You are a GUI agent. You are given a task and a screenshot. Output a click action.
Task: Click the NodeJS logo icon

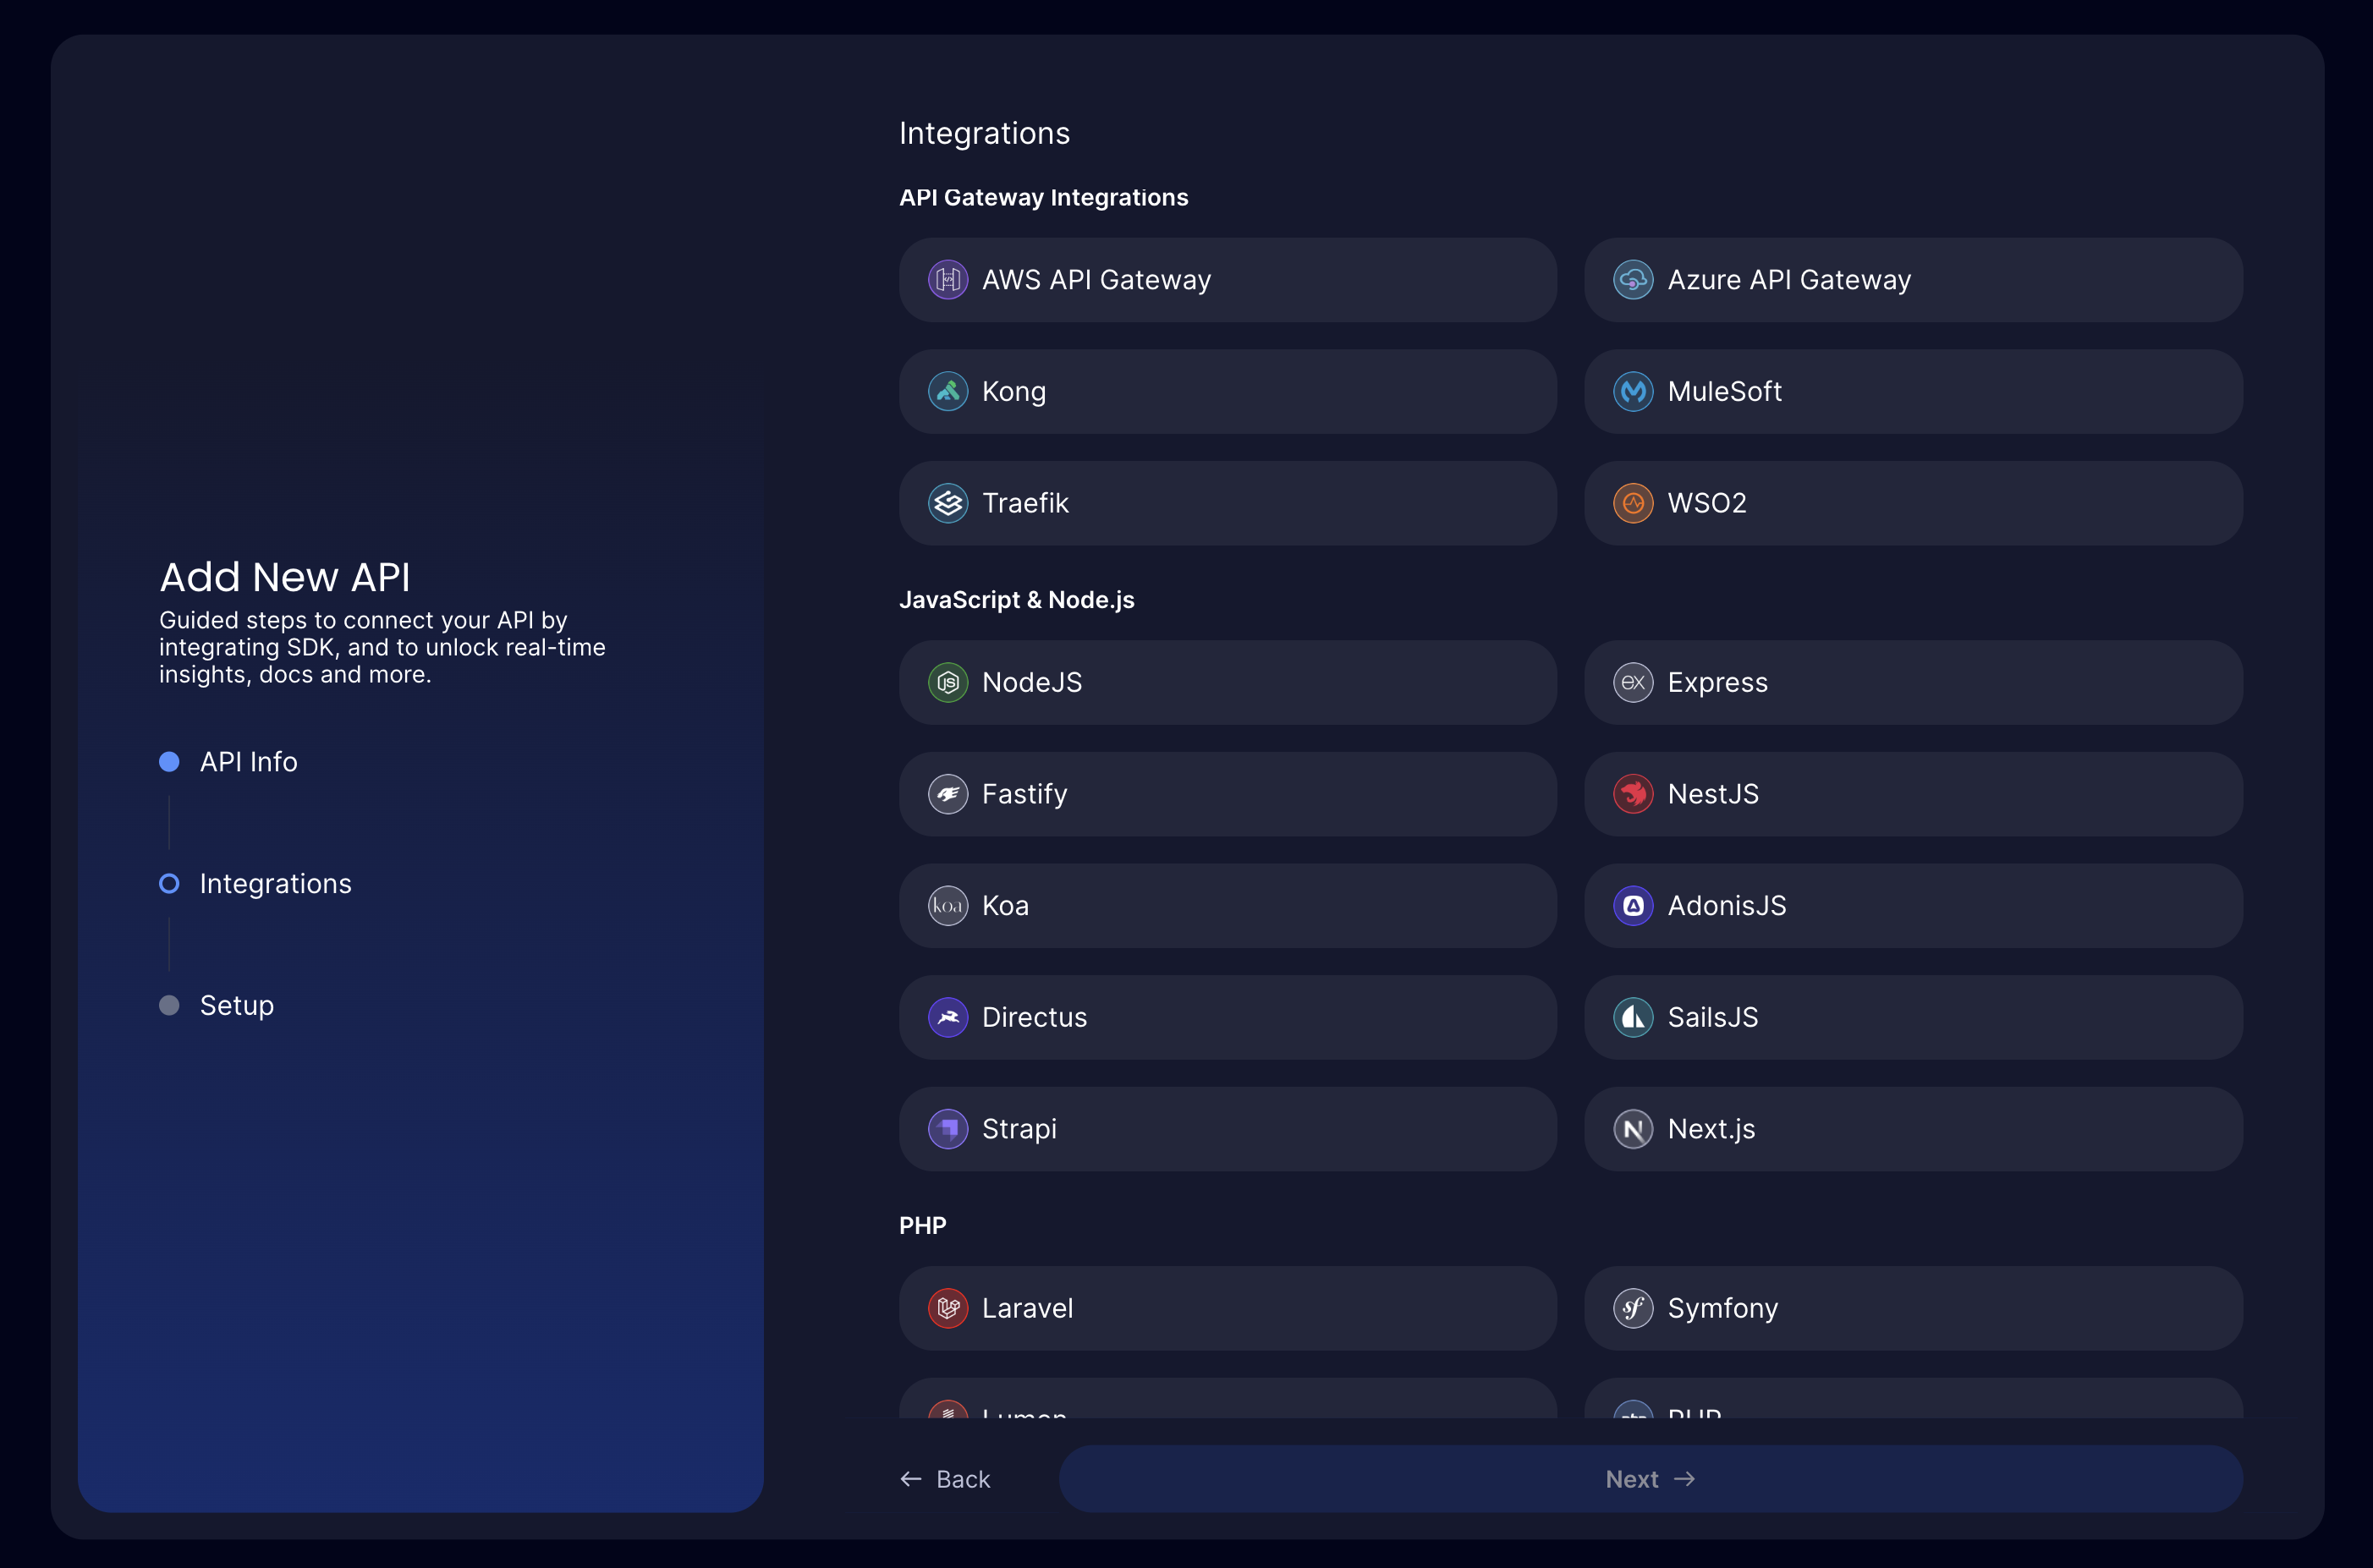(947, 683)
